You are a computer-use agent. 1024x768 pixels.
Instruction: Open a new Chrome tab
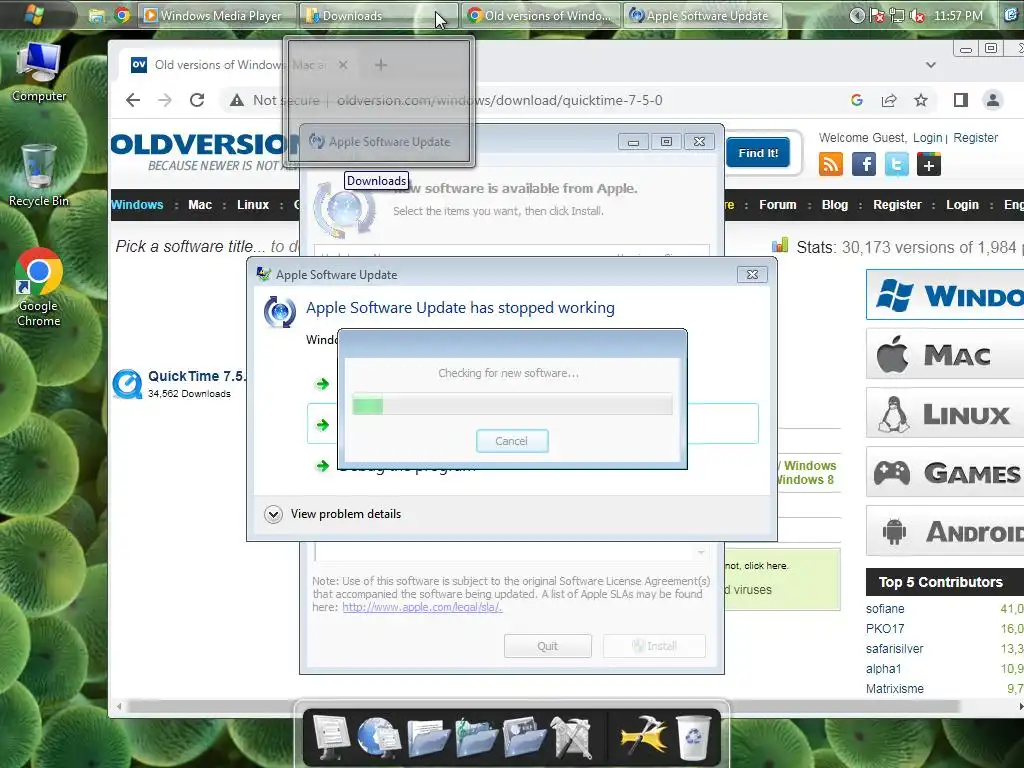coord(381,65)
